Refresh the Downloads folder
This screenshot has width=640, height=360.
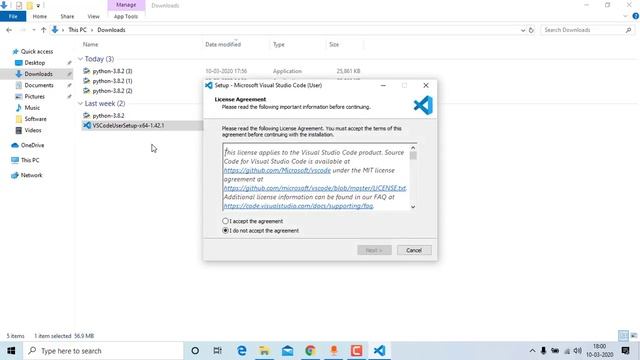click(x=531, y=30)
